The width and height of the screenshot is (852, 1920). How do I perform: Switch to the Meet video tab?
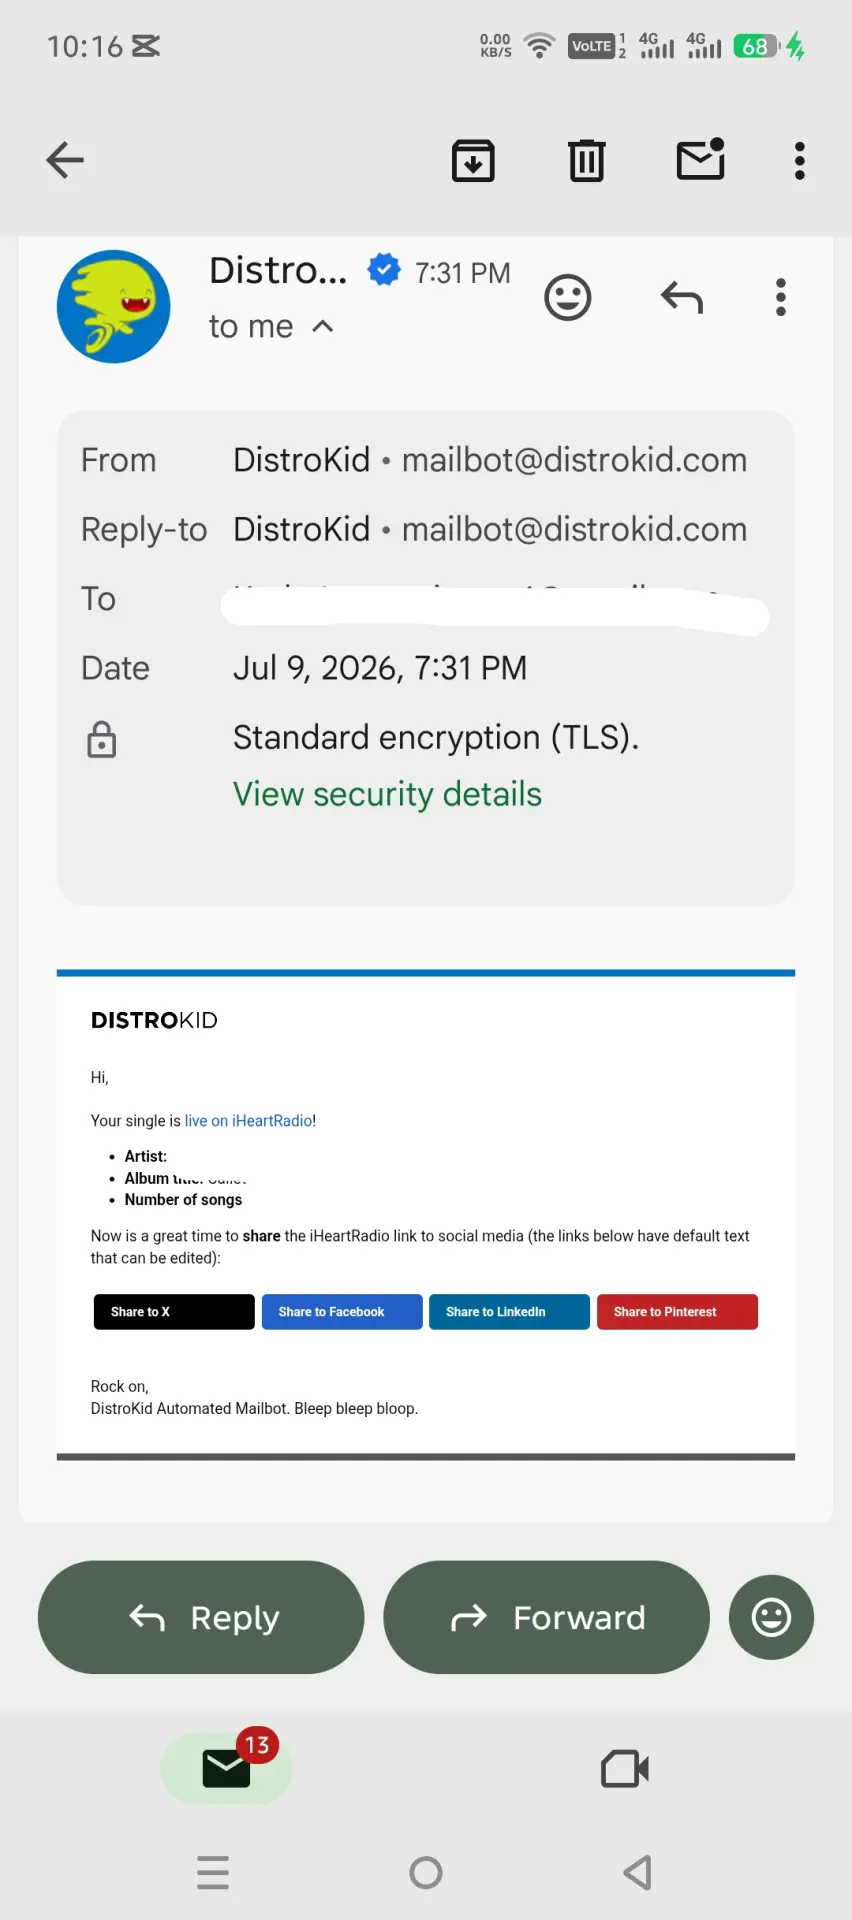coord(625,1769)
